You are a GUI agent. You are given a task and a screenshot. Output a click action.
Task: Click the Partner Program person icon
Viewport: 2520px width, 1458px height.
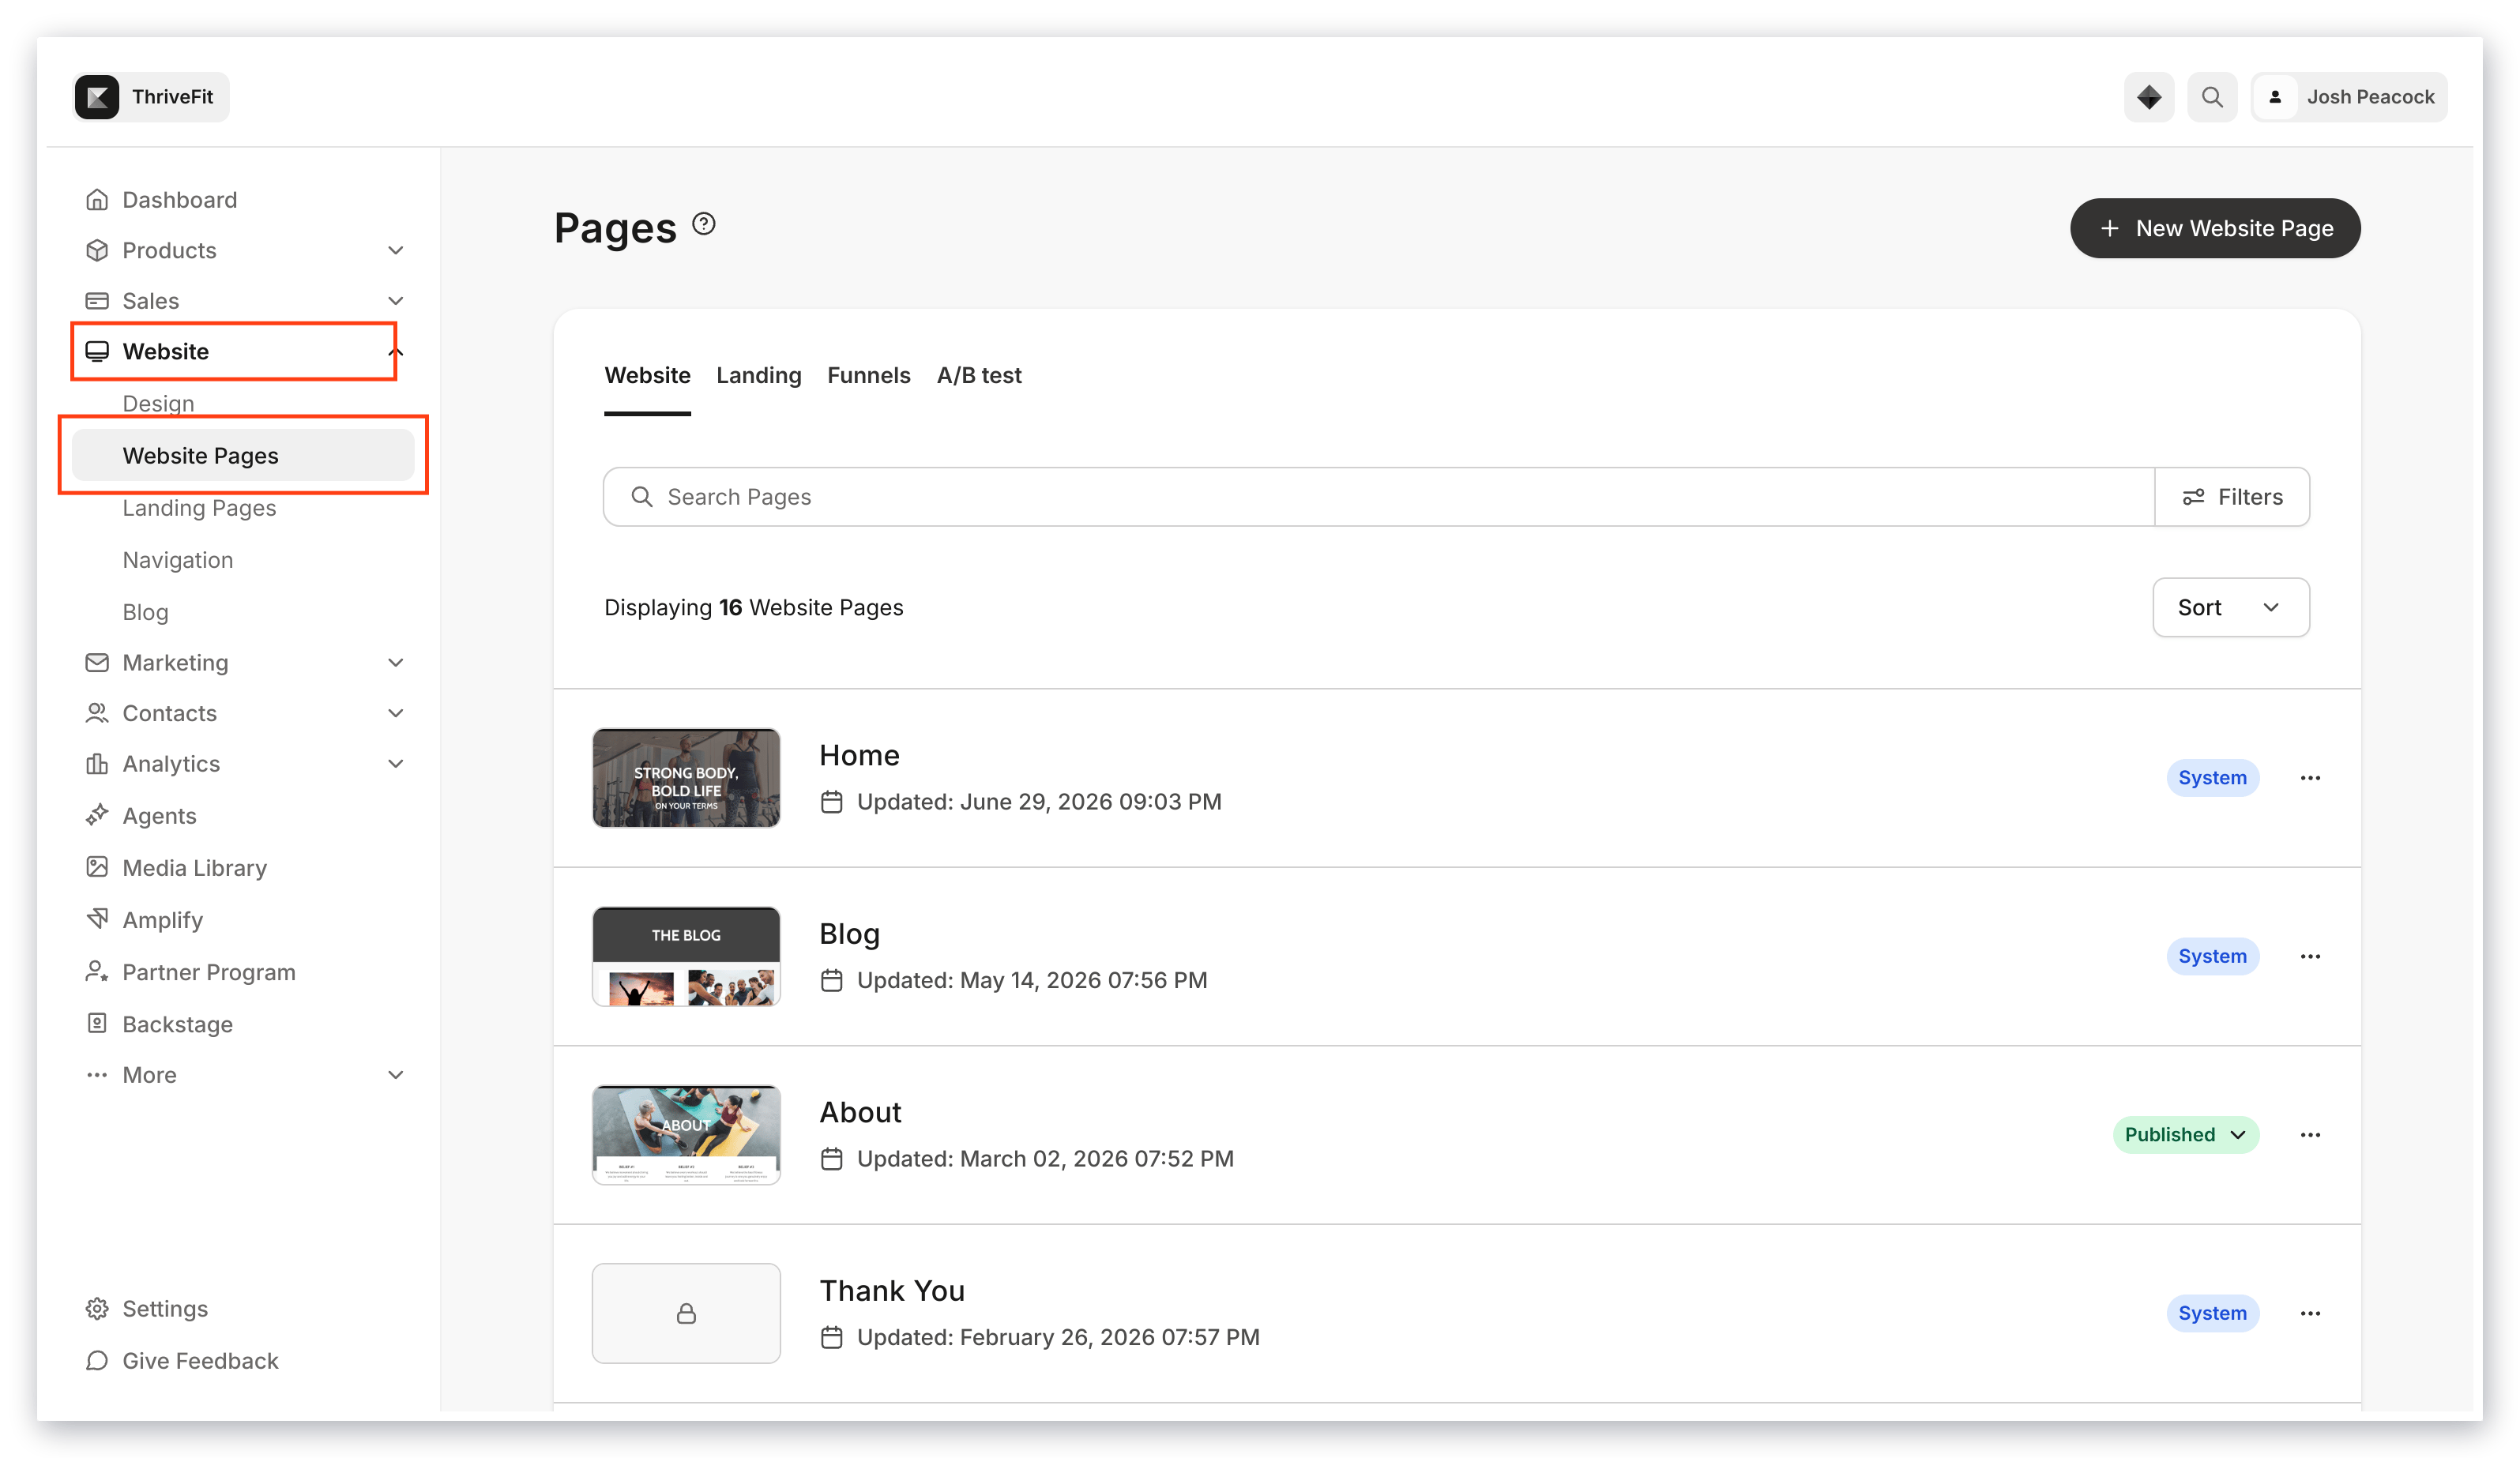coord(97,971)
